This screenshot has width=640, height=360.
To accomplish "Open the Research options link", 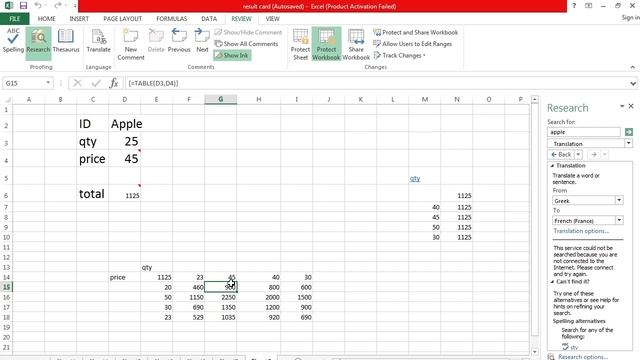I will click(x=582, y=357).
